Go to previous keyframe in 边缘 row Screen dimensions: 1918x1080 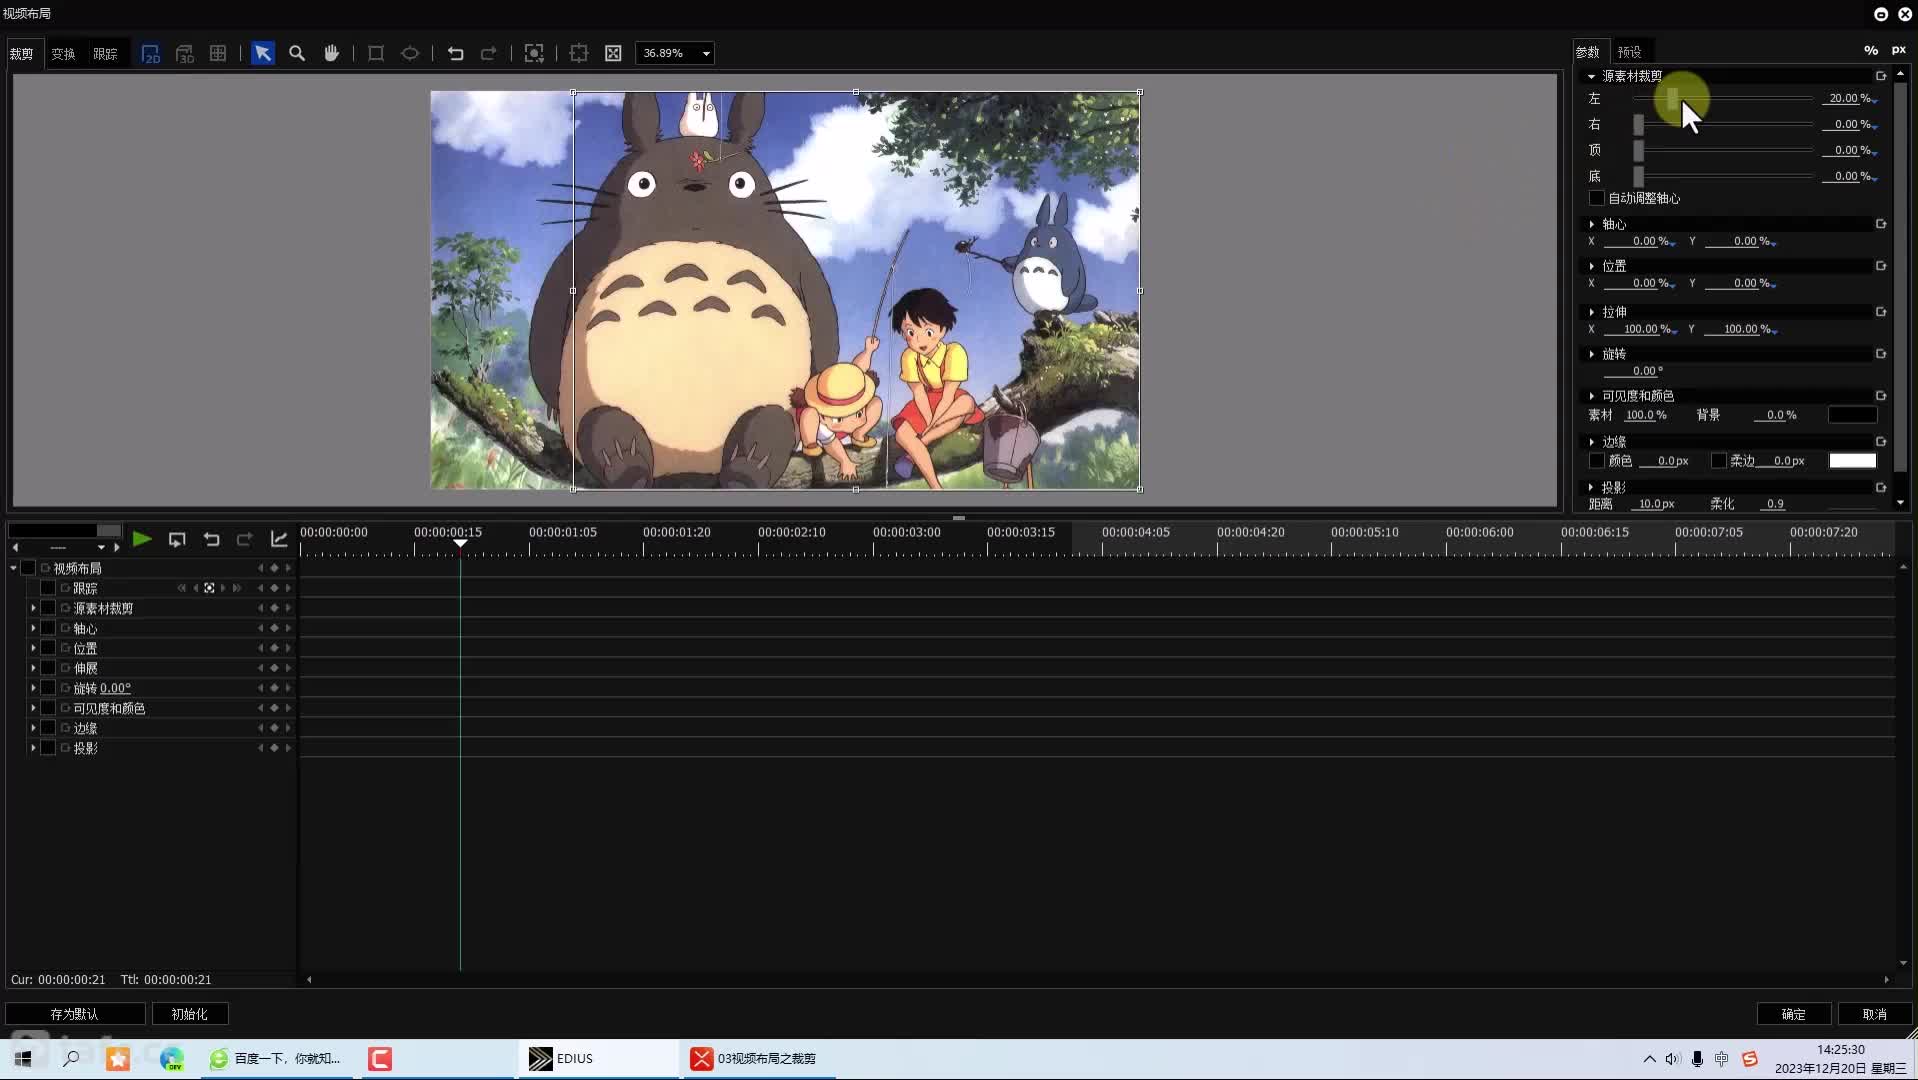point(261,728)
